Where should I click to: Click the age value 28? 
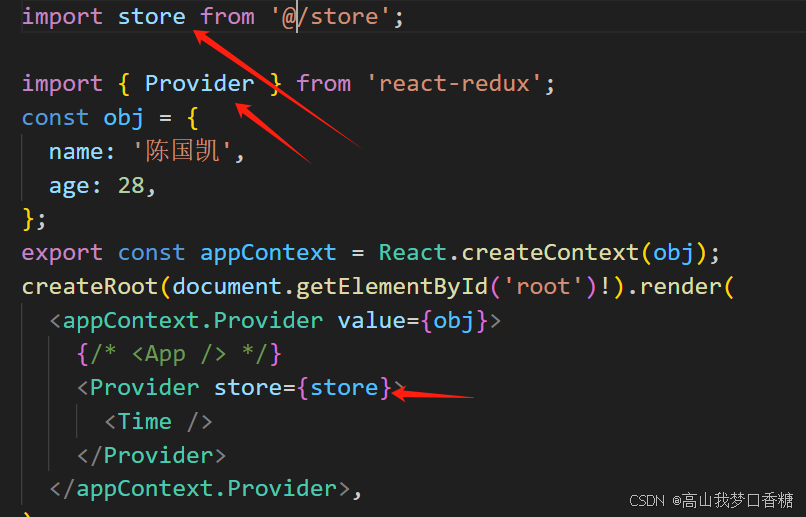[132, 186]
